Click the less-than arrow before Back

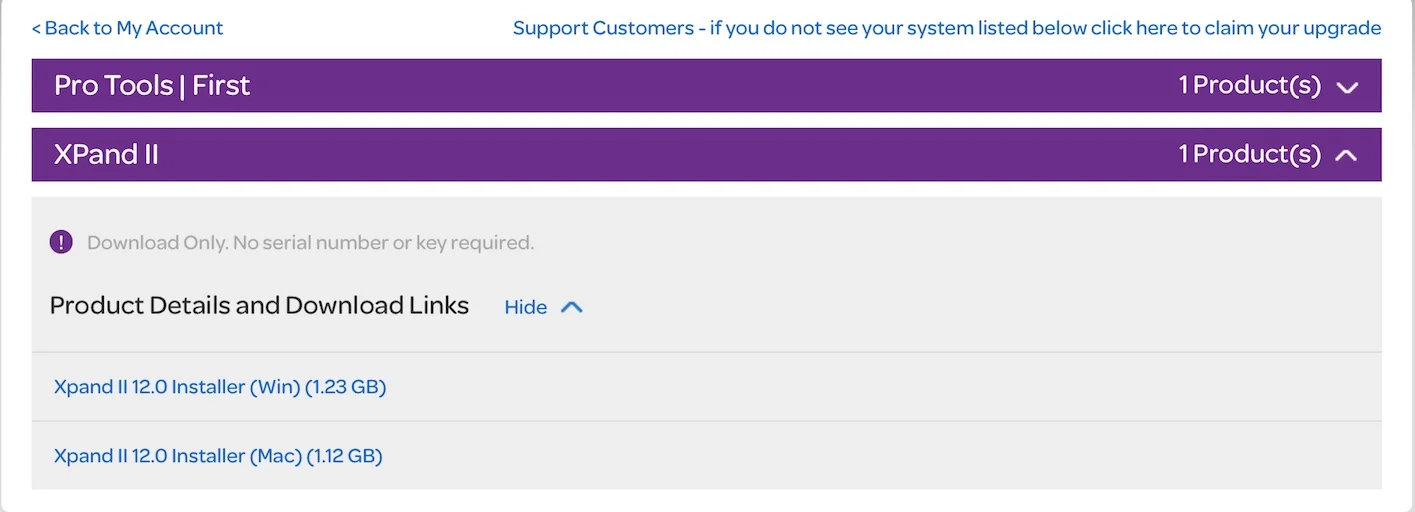(x=36, y=28)
